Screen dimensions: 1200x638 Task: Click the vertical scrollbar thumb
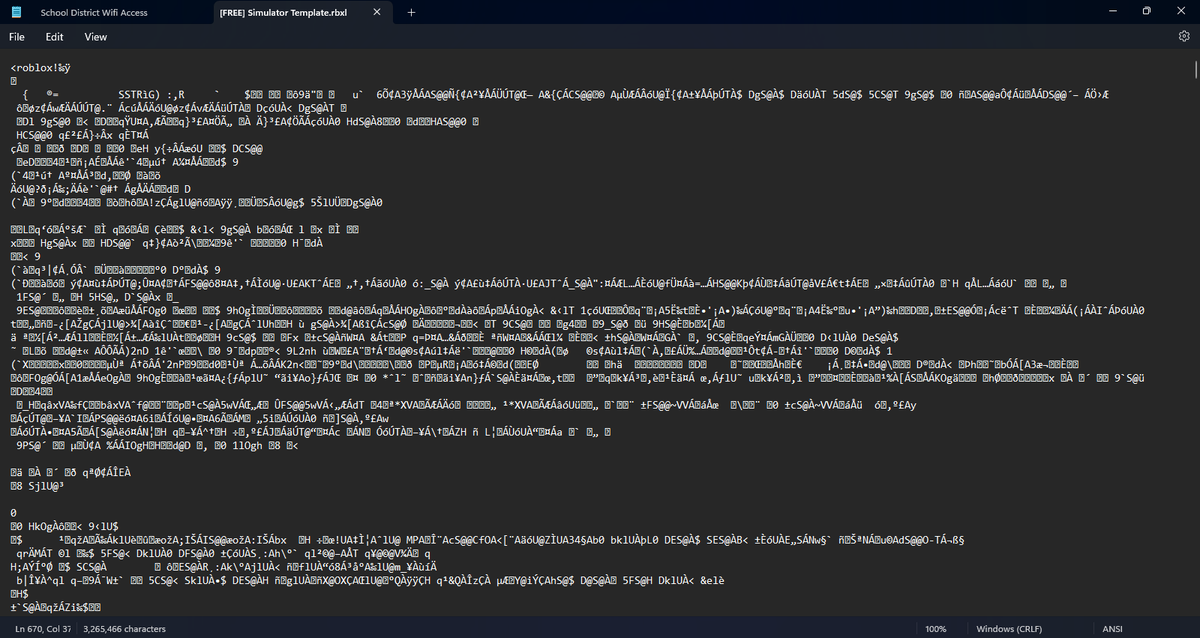1194,70
